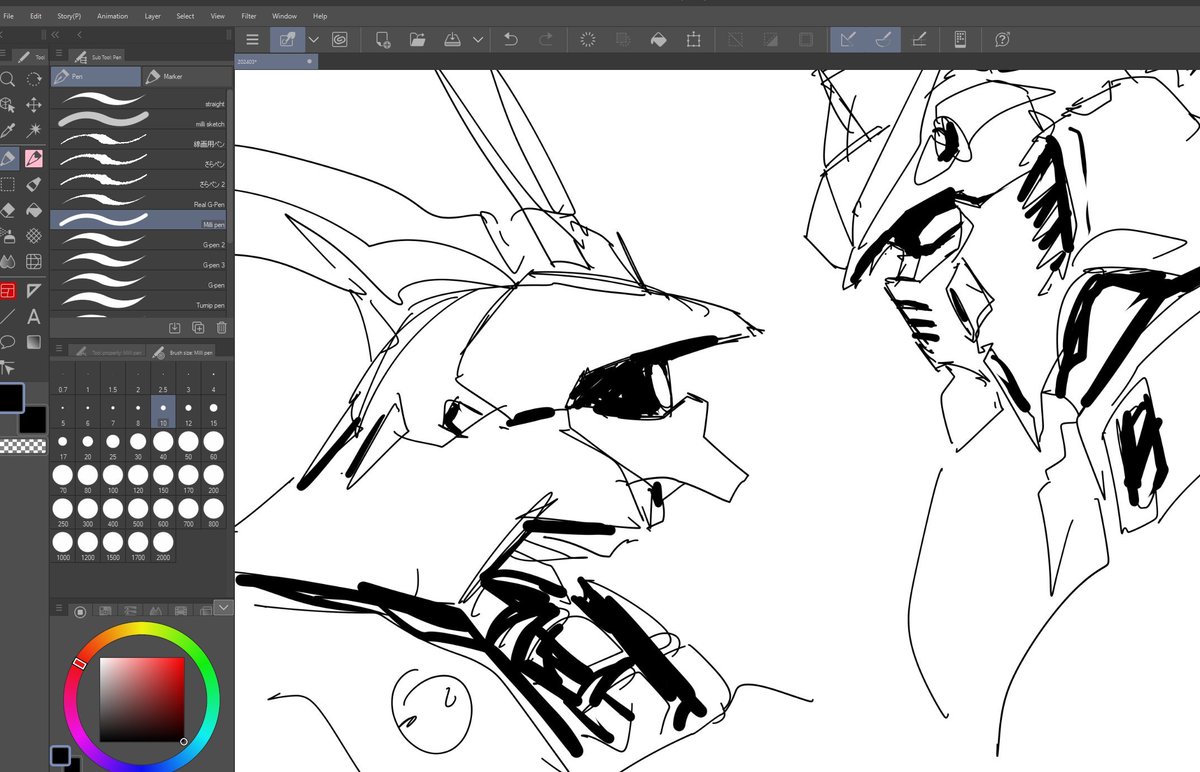Create a new canvas from command bar

pyautogui.click(x=383, y=39)
